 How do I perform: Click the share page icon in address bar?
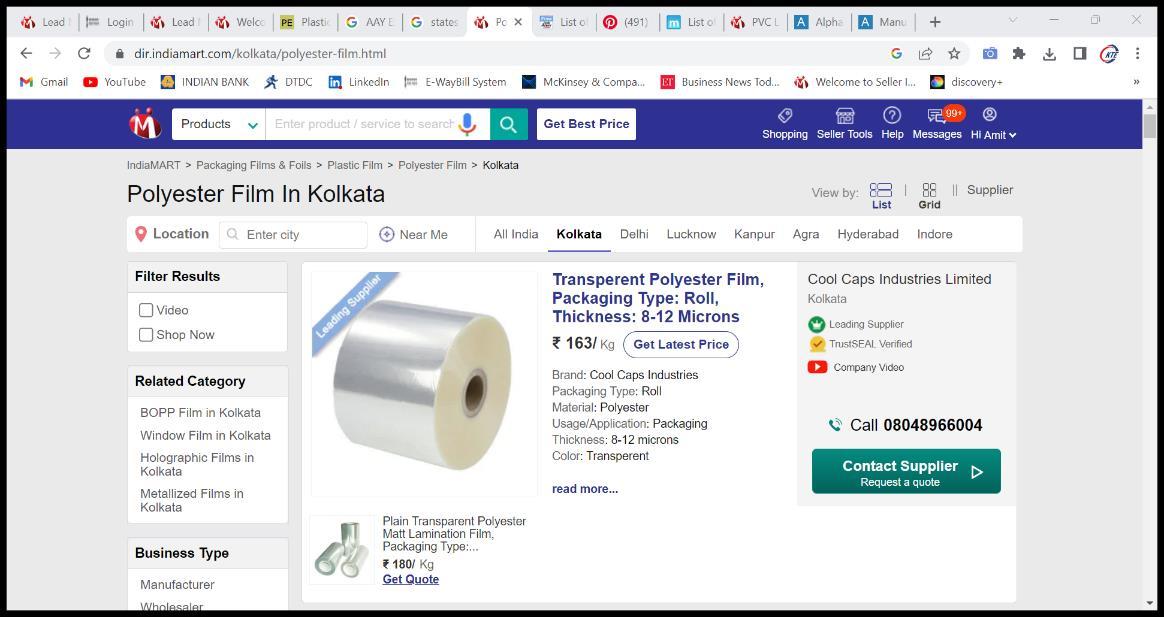925,53
